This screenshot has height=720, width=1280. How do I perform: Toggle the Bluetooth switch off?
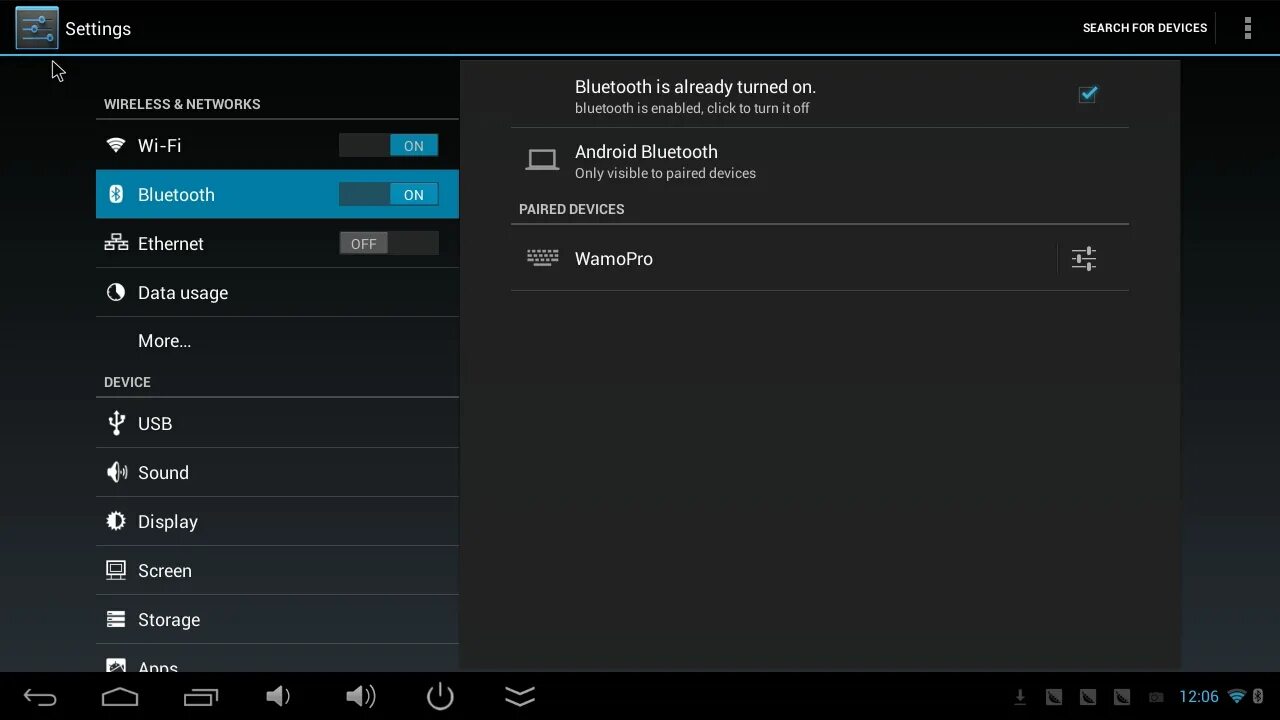(388, 195)
